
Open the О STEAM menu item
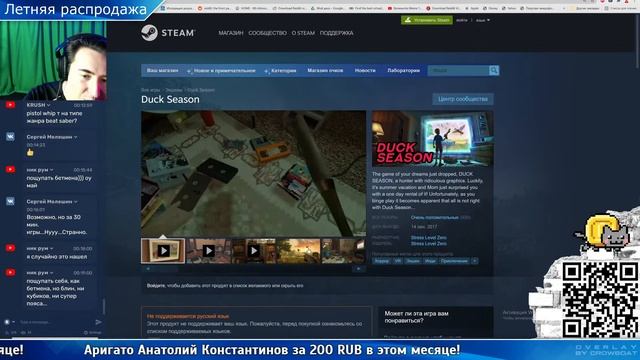303,33
